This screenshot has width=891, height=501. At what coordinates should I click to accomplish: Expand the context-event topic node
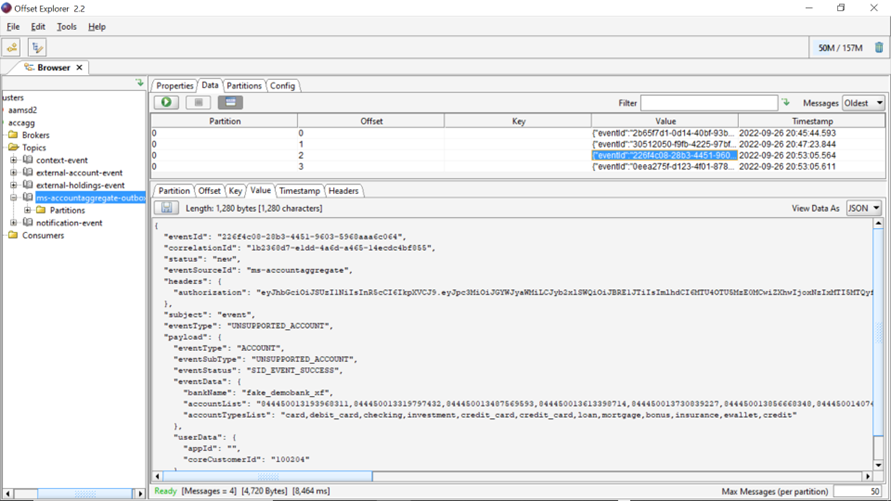point(14,160)
